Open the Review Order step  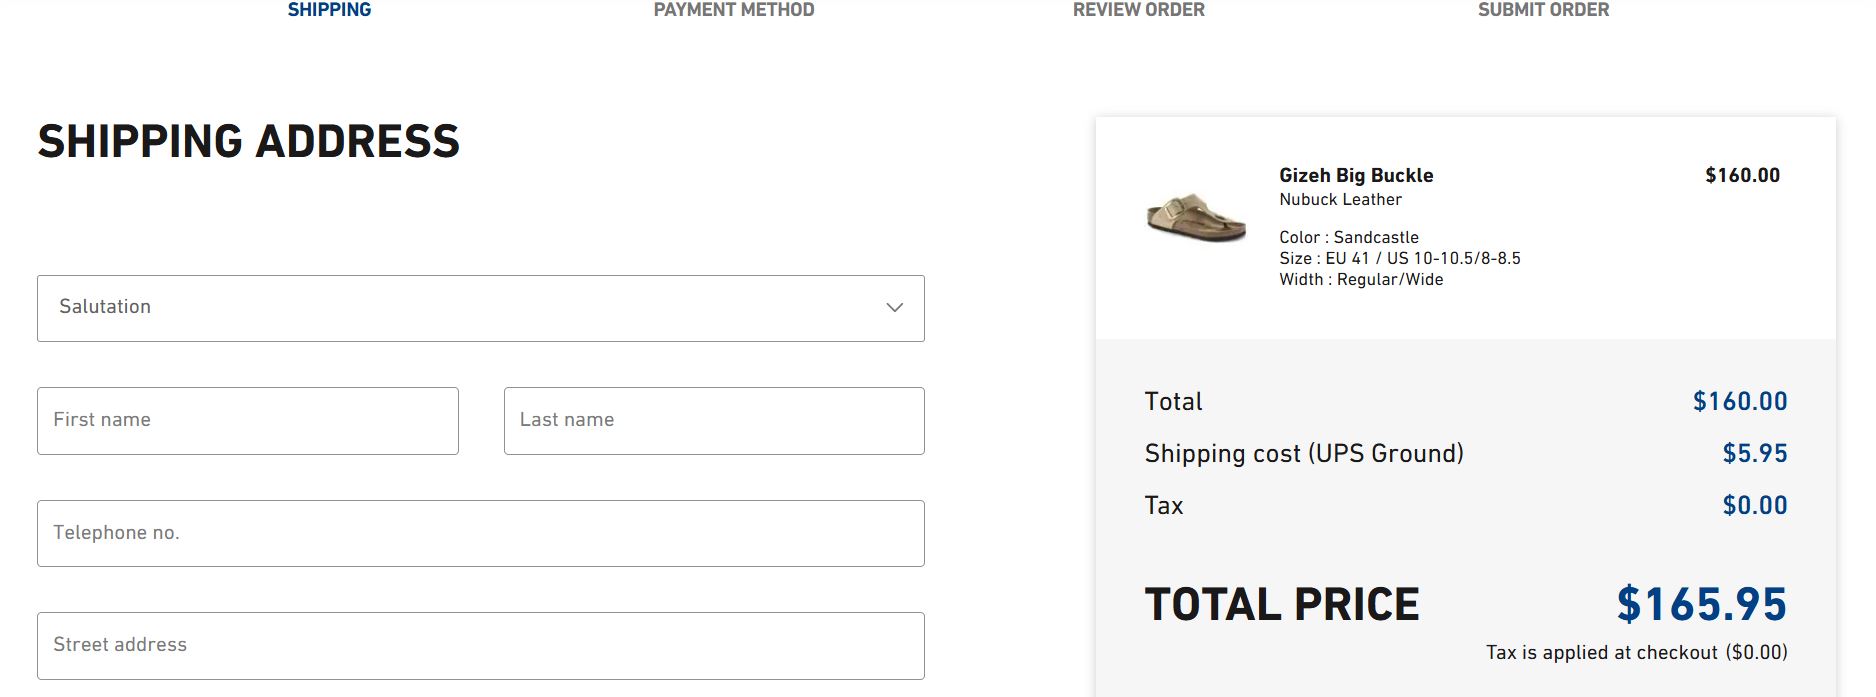click(1138, 10)
